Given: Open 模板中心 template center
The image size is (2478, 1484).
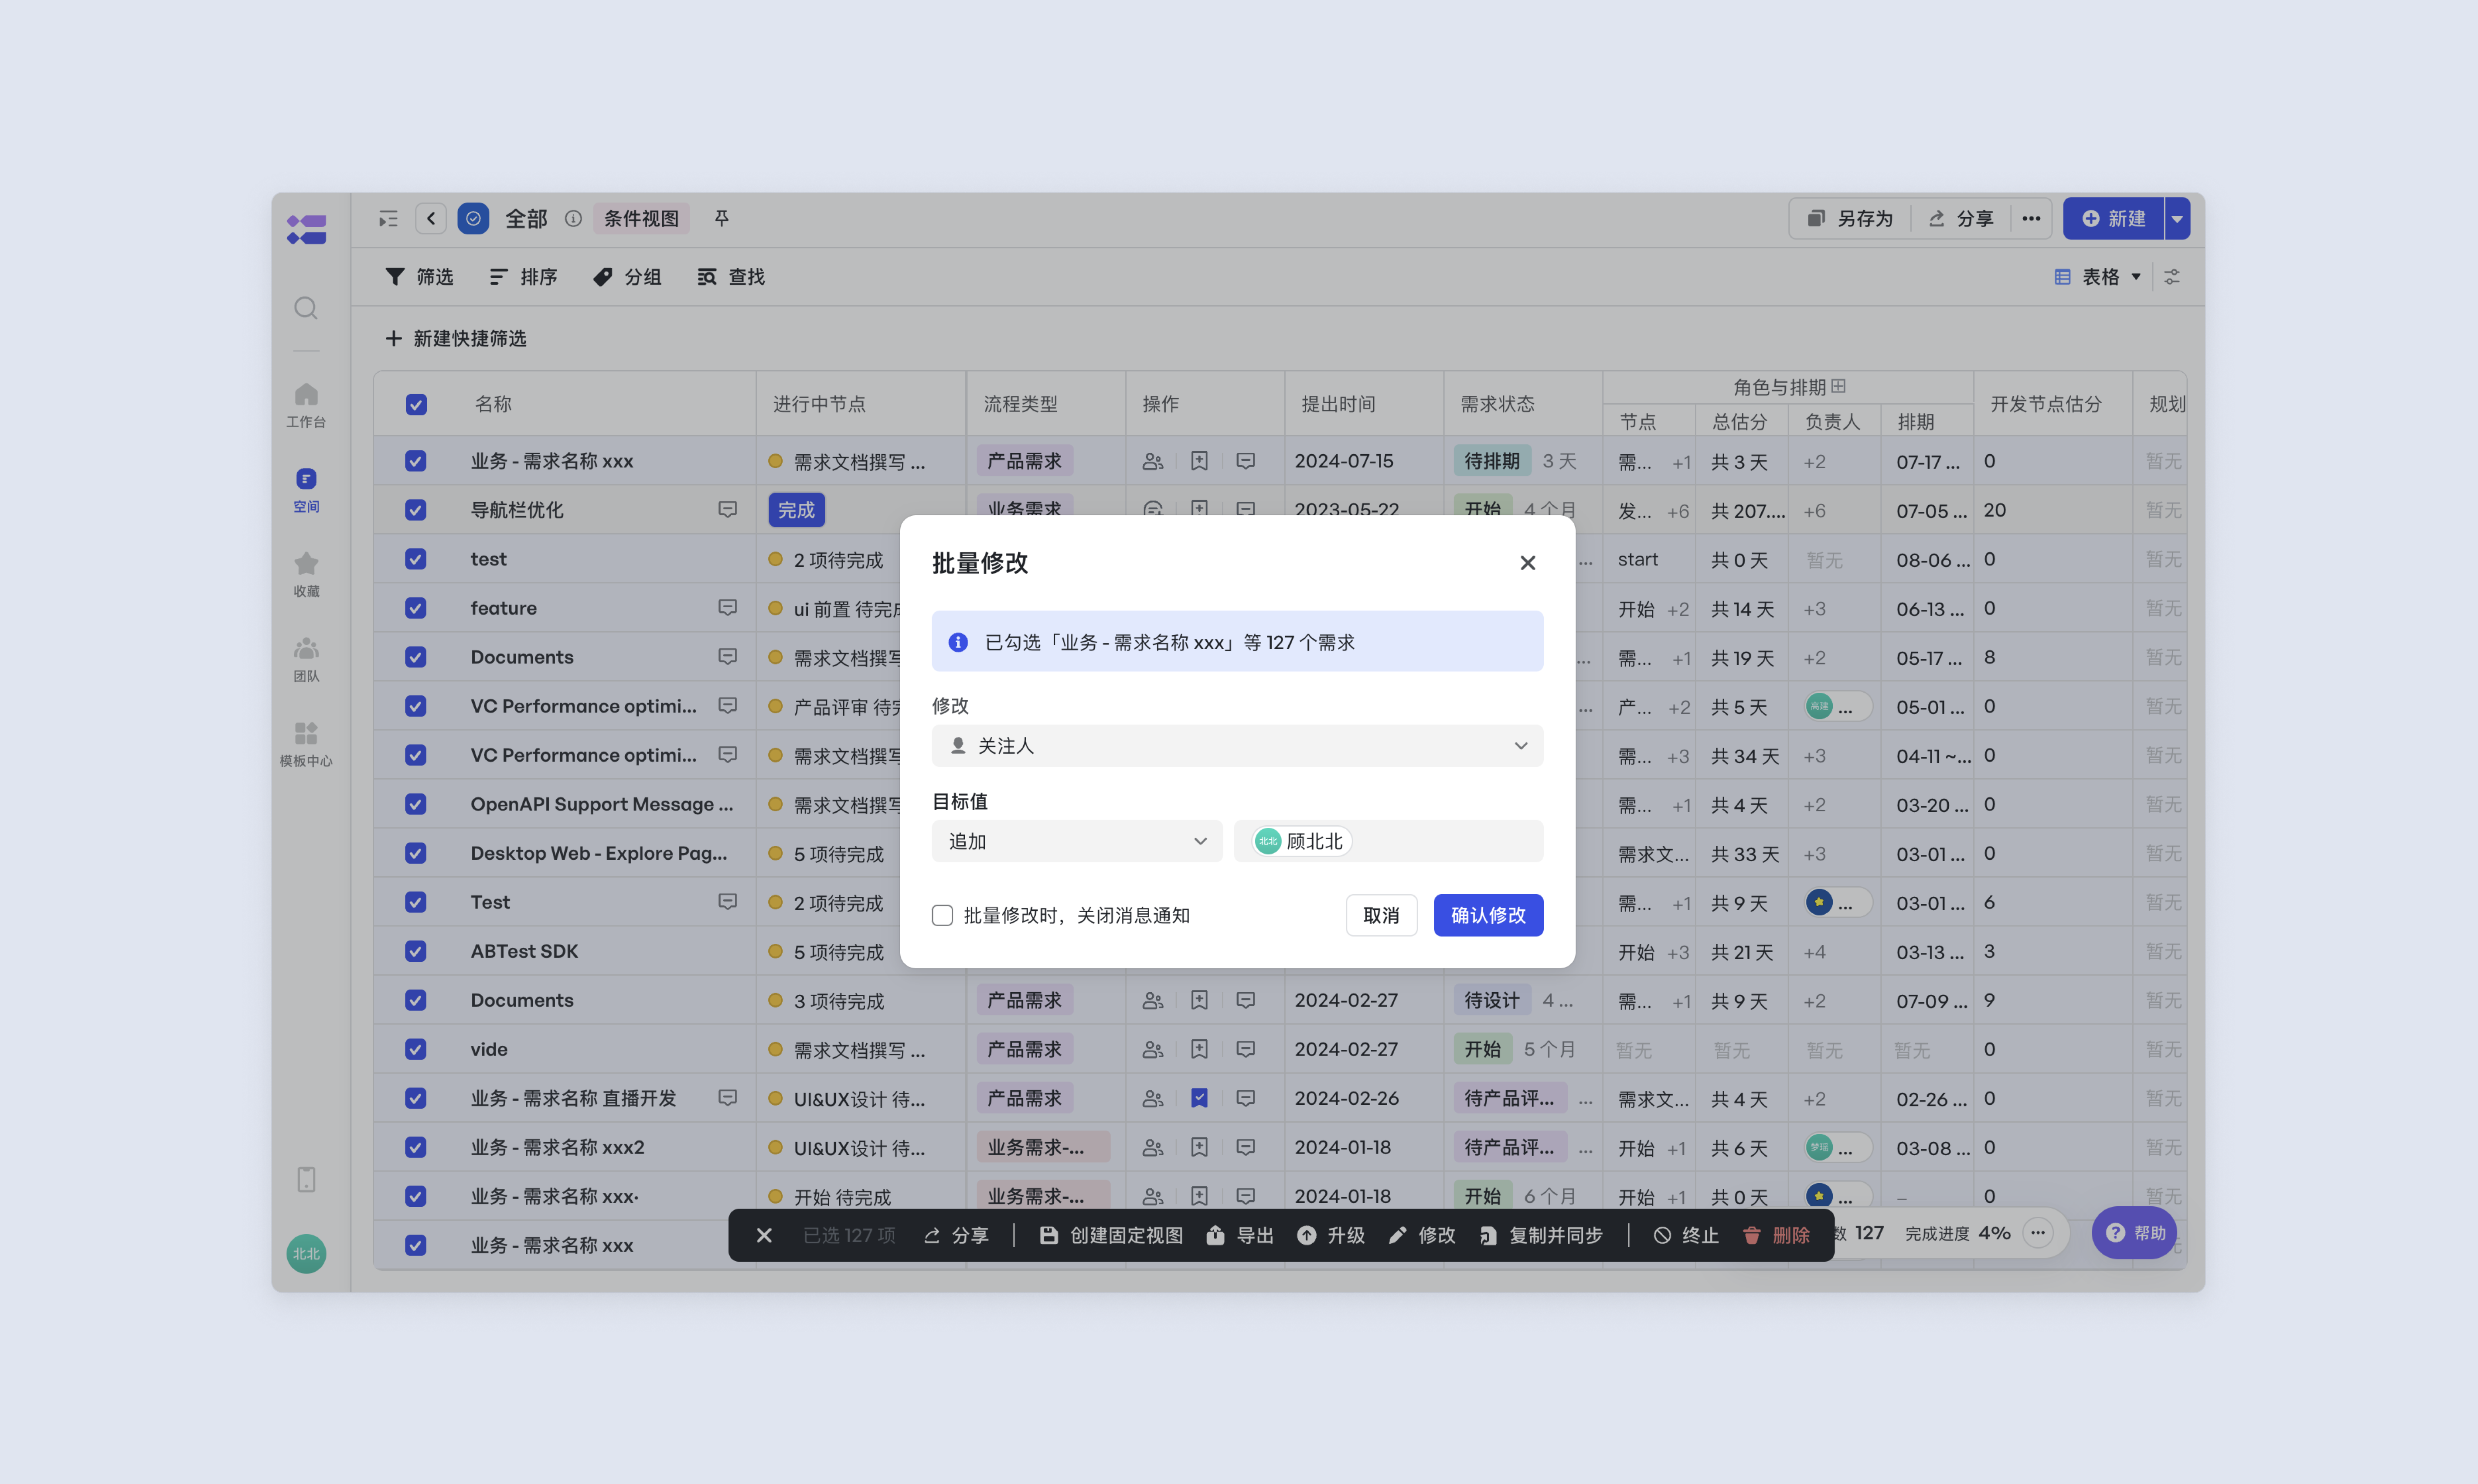Looking at the screenshot, I should pyautogui.click(x=306, y=745).
